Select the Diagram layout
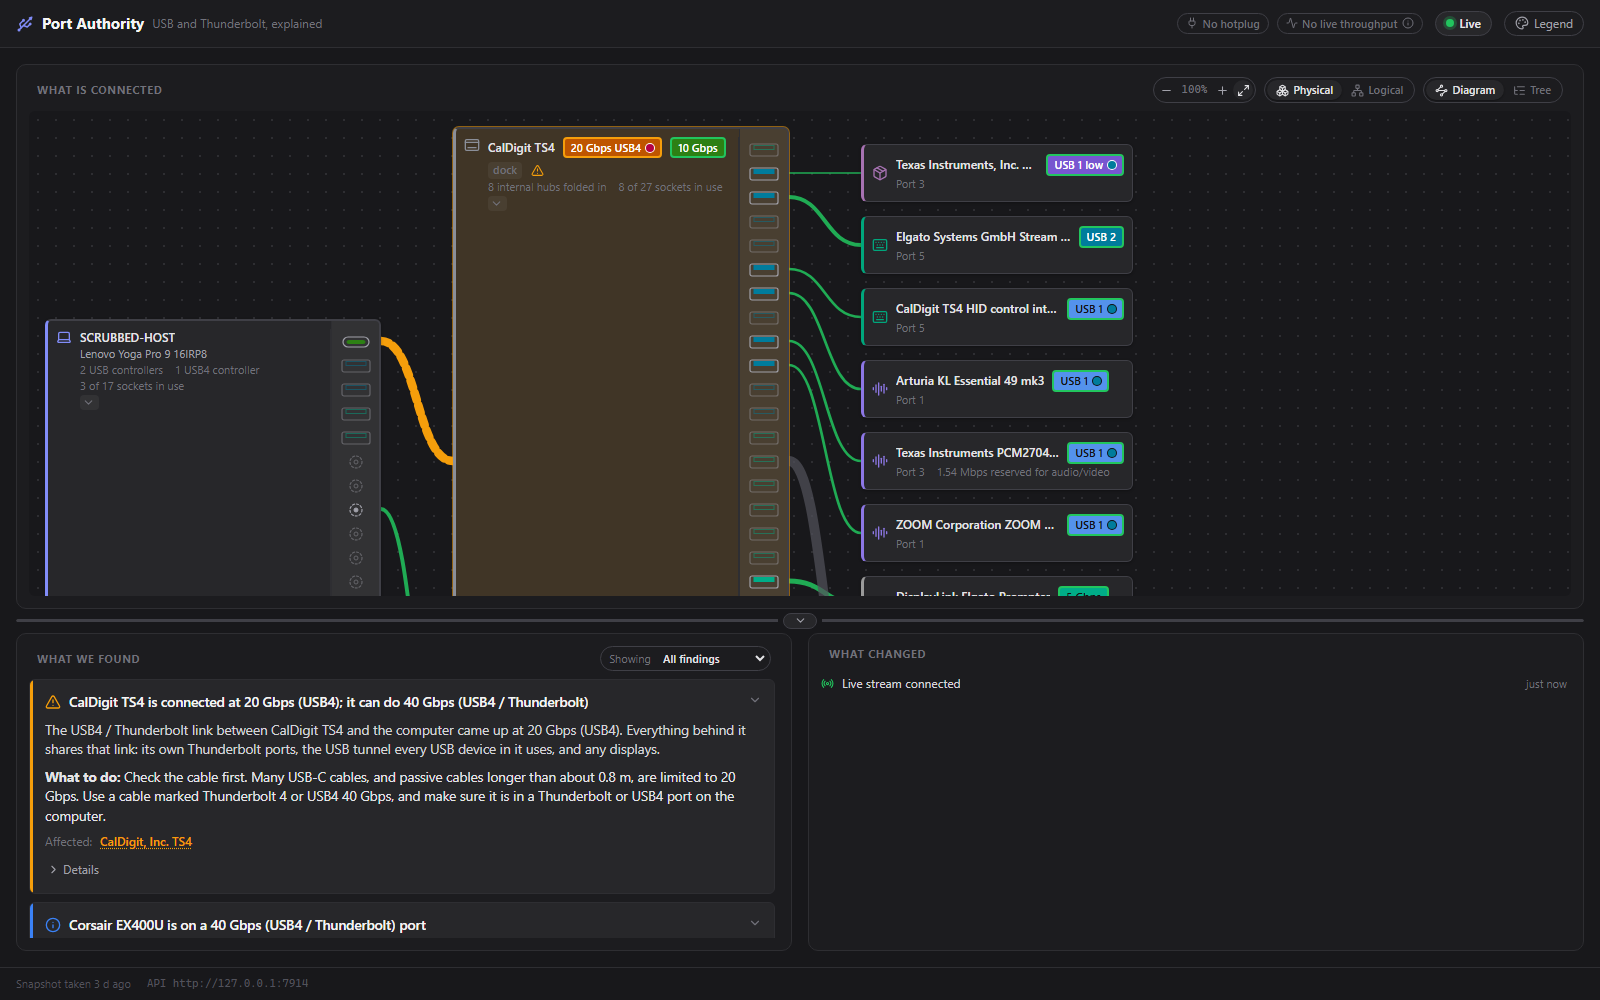This screenshot has height=1000, width=1600. pyautogui.click(x=1465, y=90)
